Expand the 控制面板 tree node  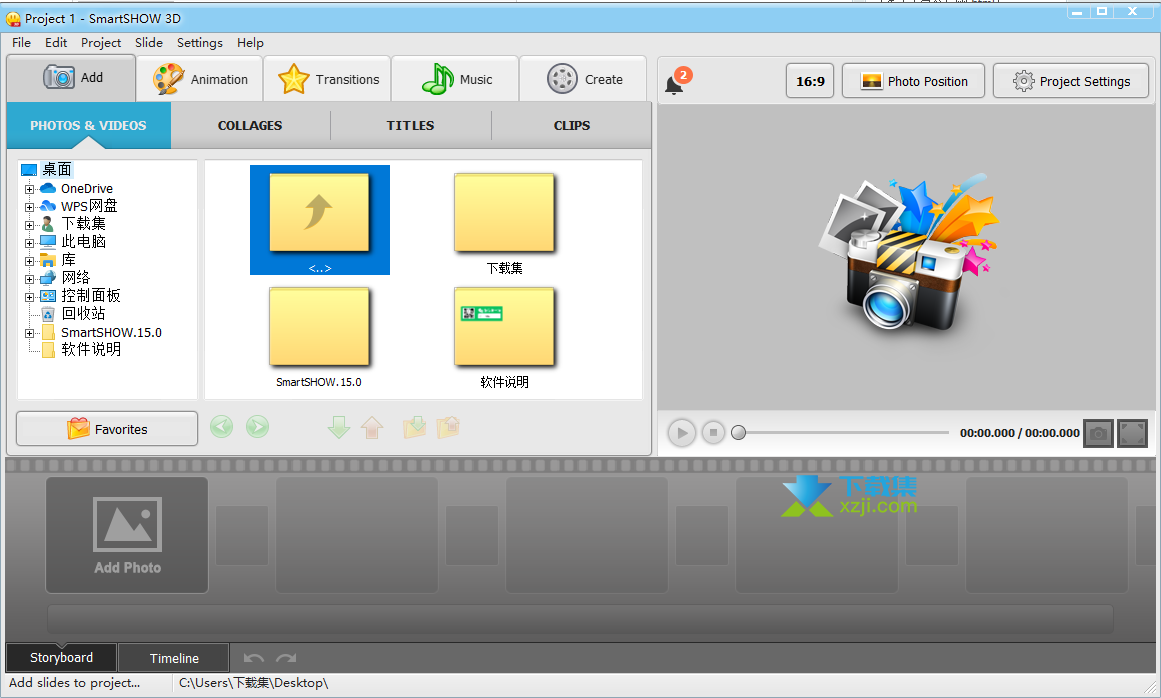point(30,297)
